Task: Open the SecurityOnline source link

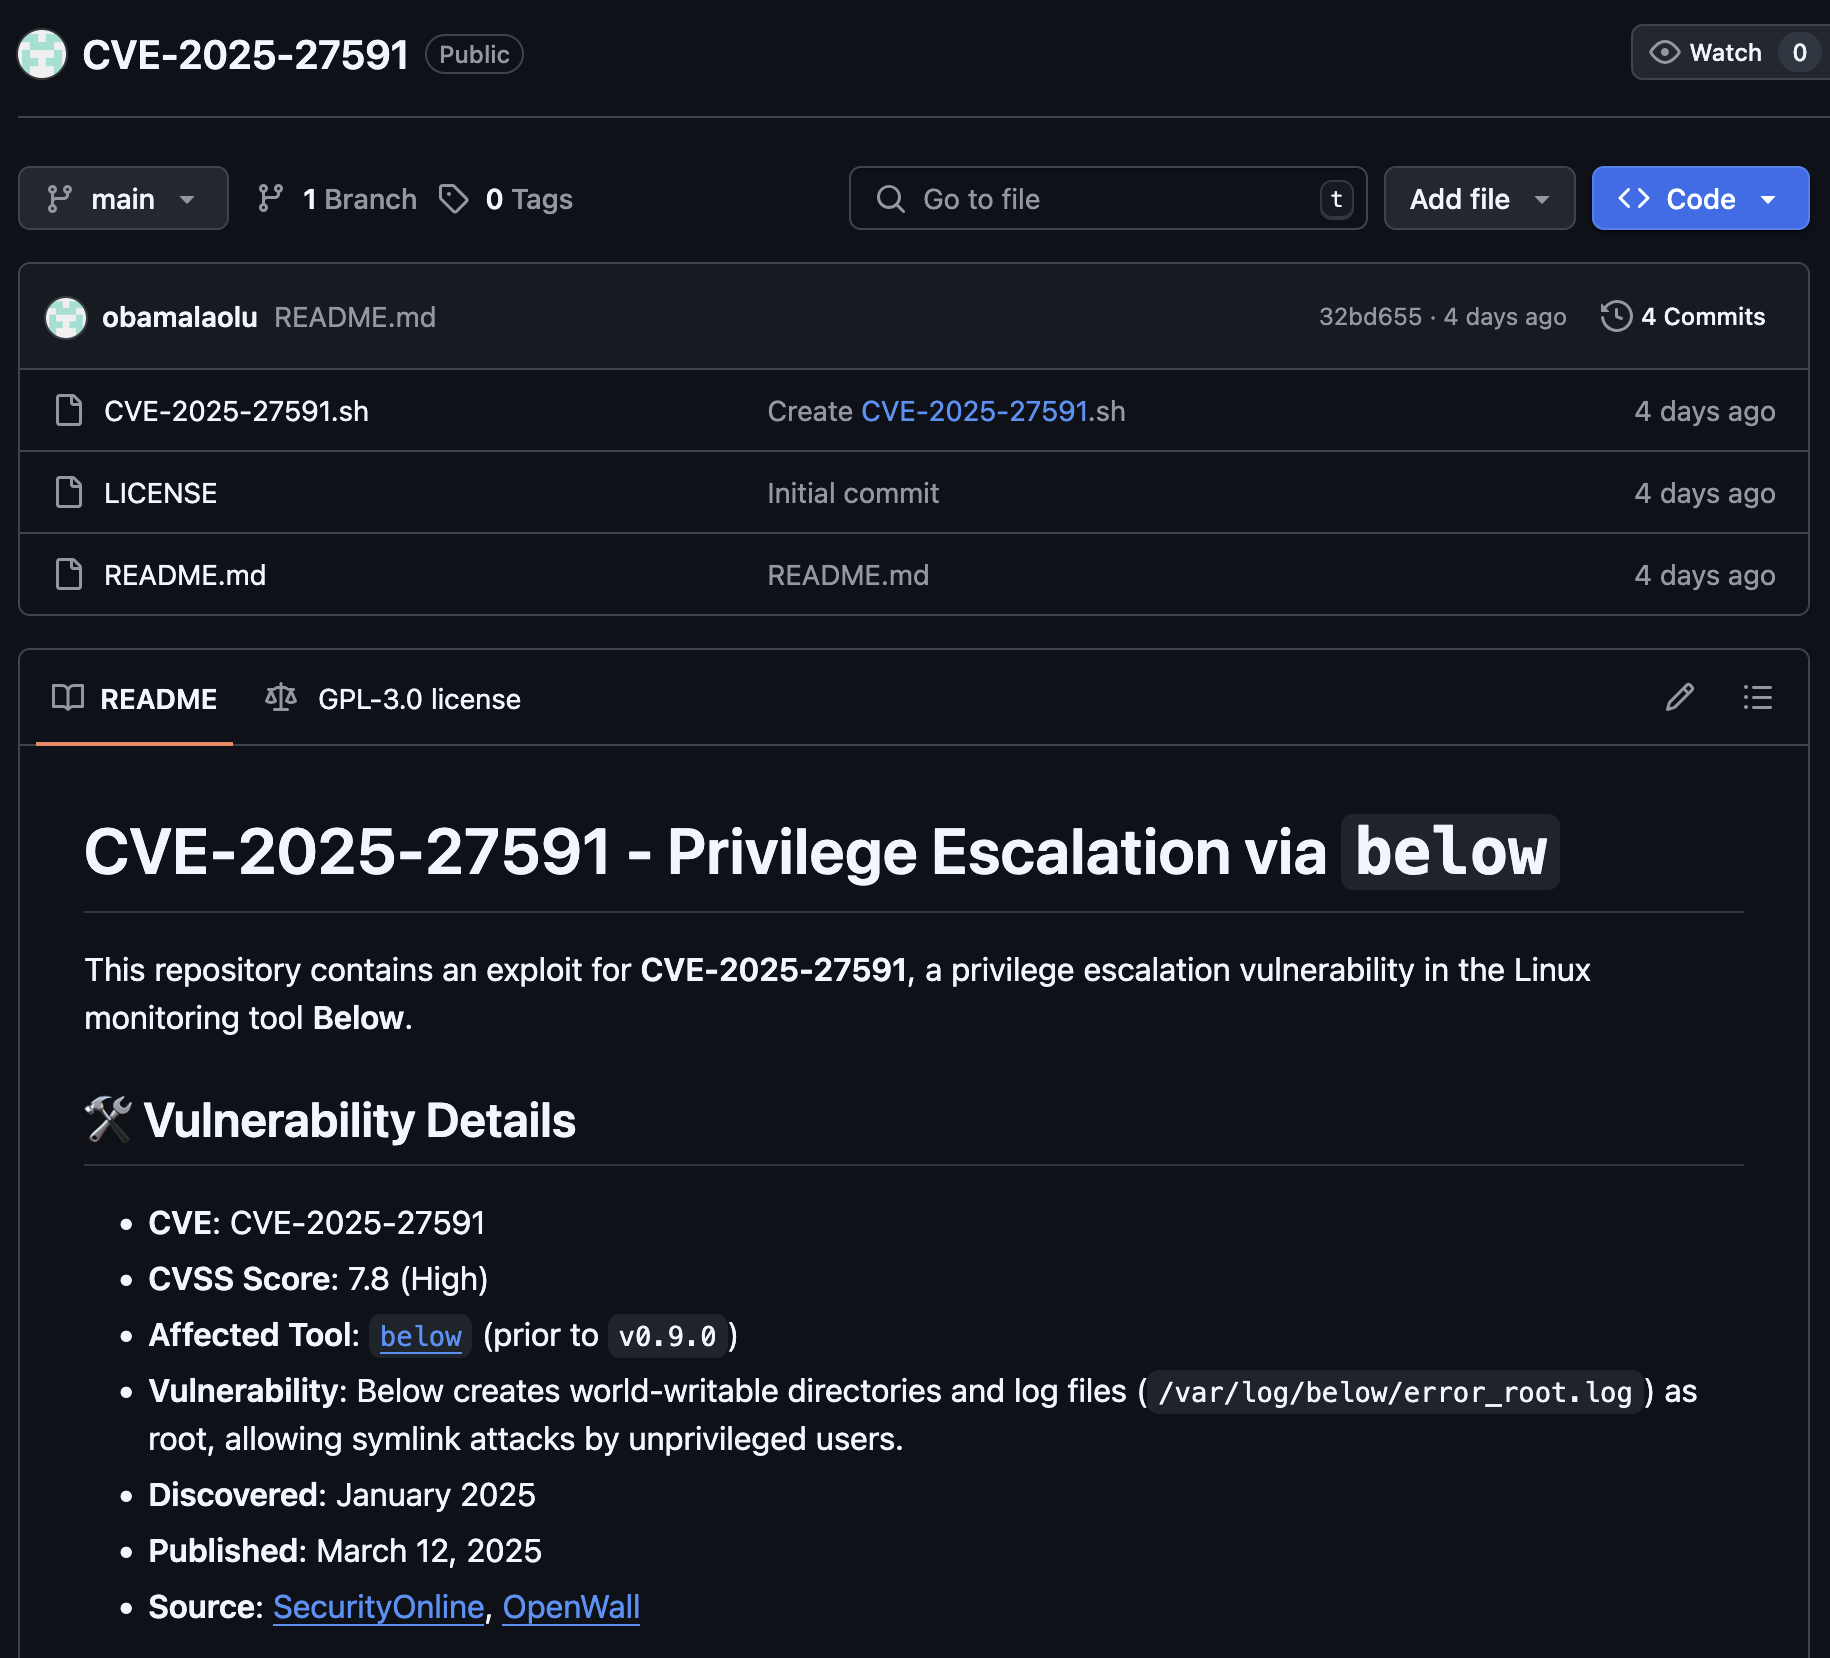Action: (x=379, y=1606)
